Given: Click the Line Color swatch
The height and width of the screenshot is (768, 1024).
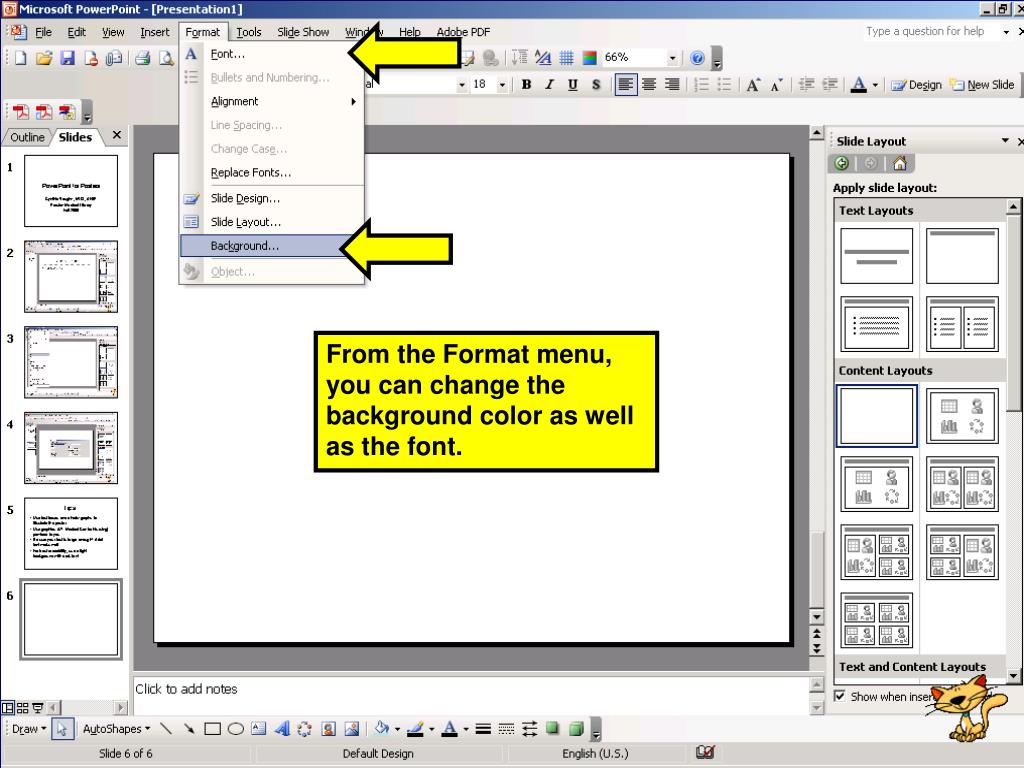Looking at the screenshot, I should 415,728.
